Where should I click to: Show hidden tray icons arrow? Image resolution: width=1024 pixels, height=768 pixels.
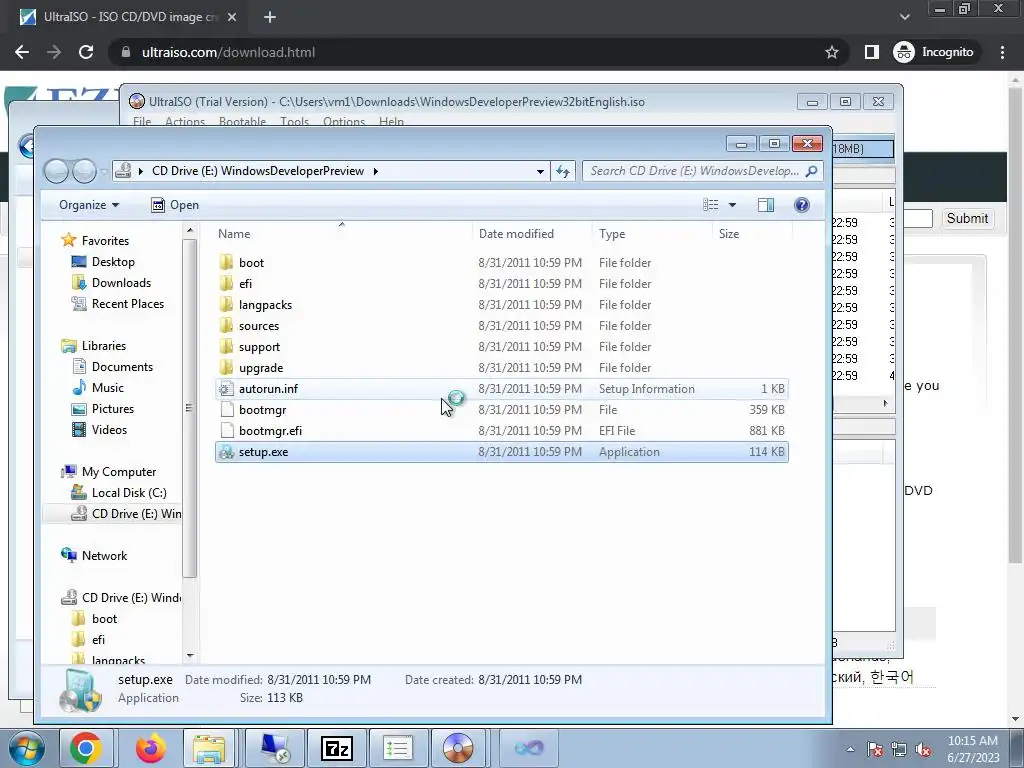click(x=850, y=749)
